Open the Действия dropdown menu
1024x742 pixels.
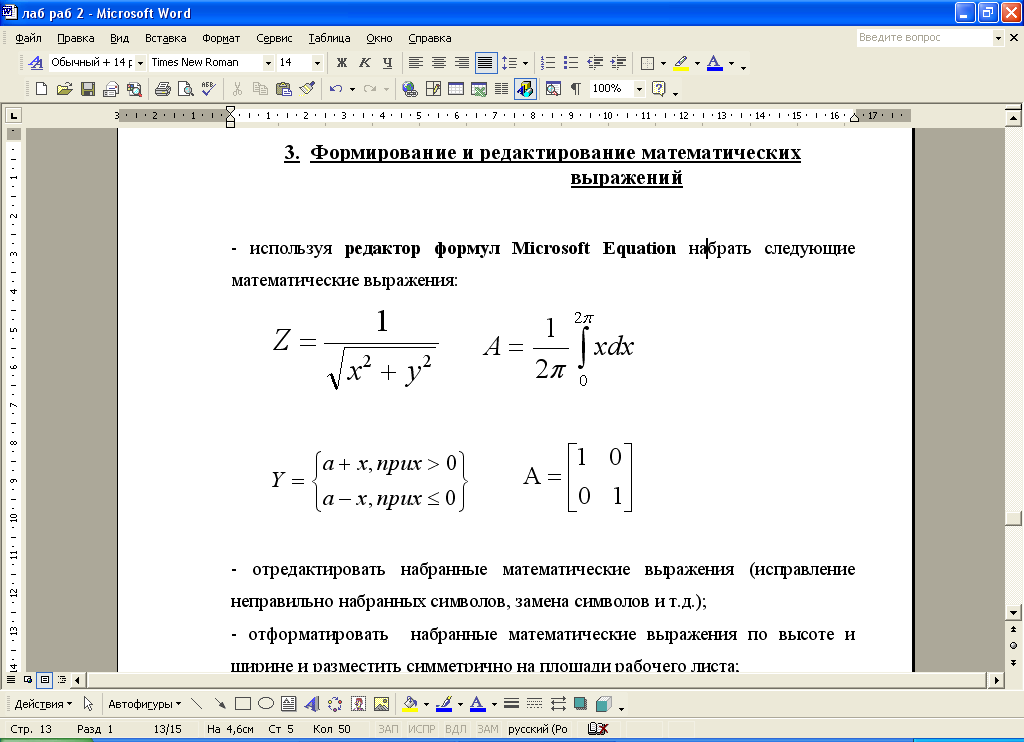click(x=43, y=704)
